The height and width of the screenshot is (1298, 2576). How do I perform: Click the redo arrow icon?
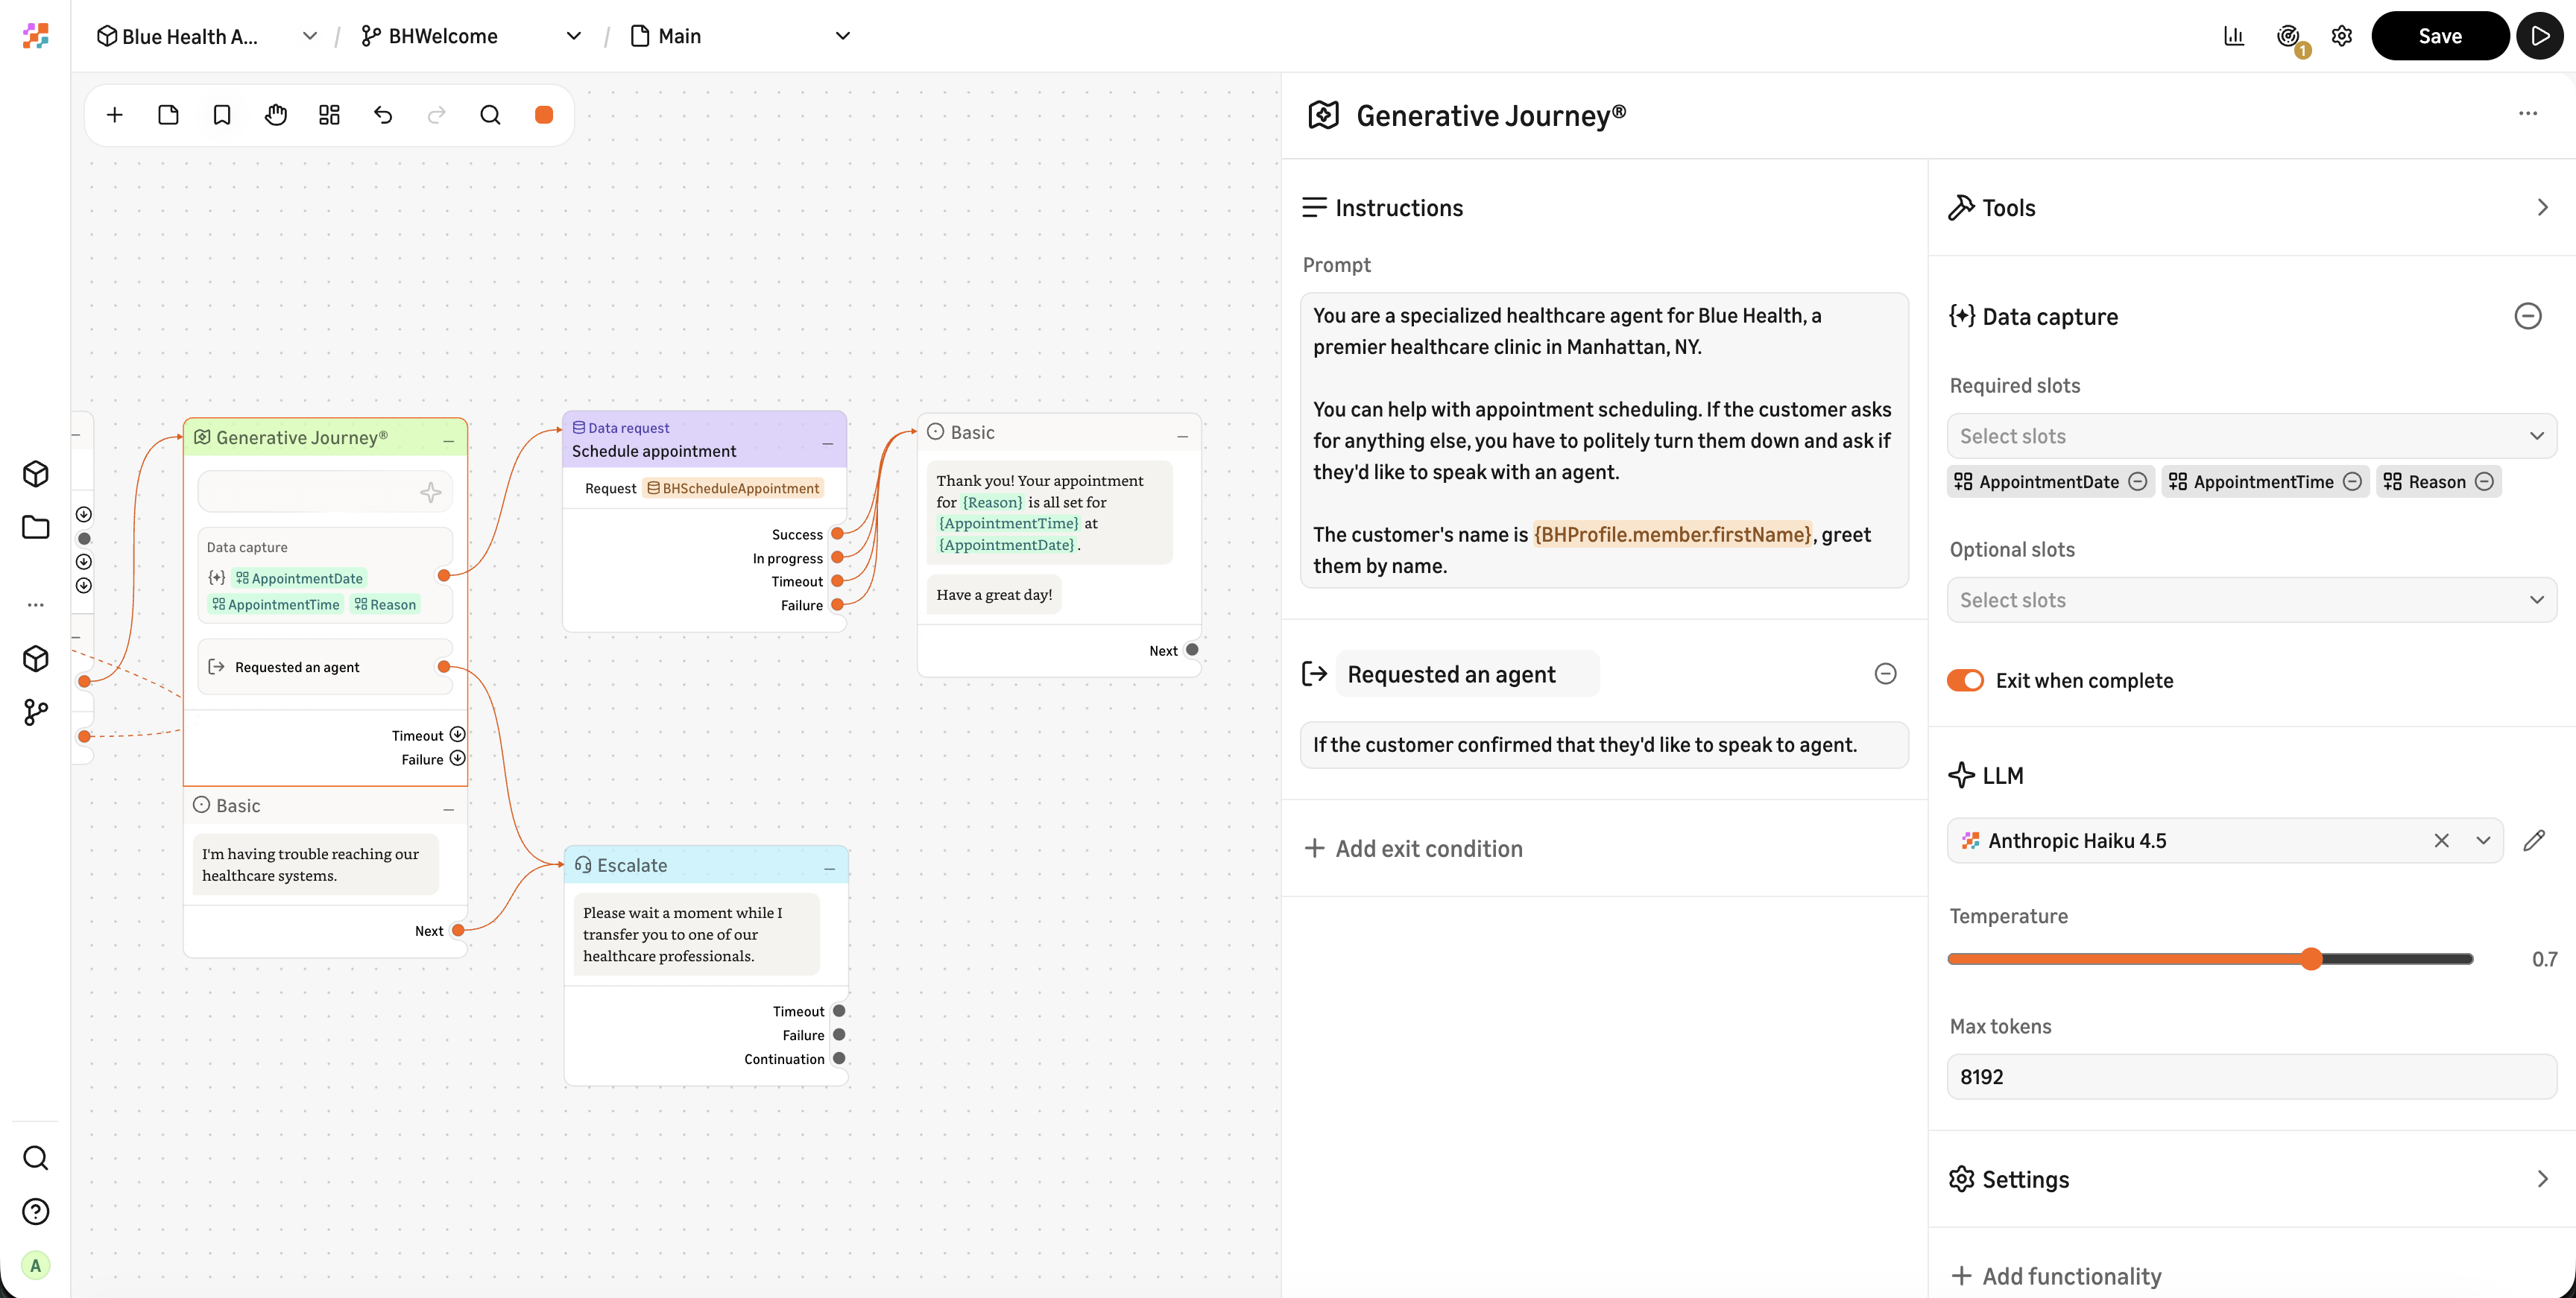(x=437, y=115)
